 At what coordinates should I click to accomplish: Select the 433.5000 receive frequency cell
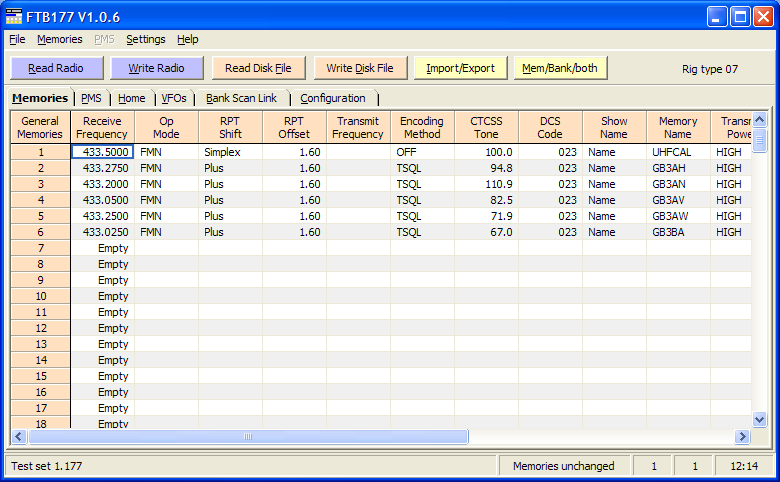[102, 152]
